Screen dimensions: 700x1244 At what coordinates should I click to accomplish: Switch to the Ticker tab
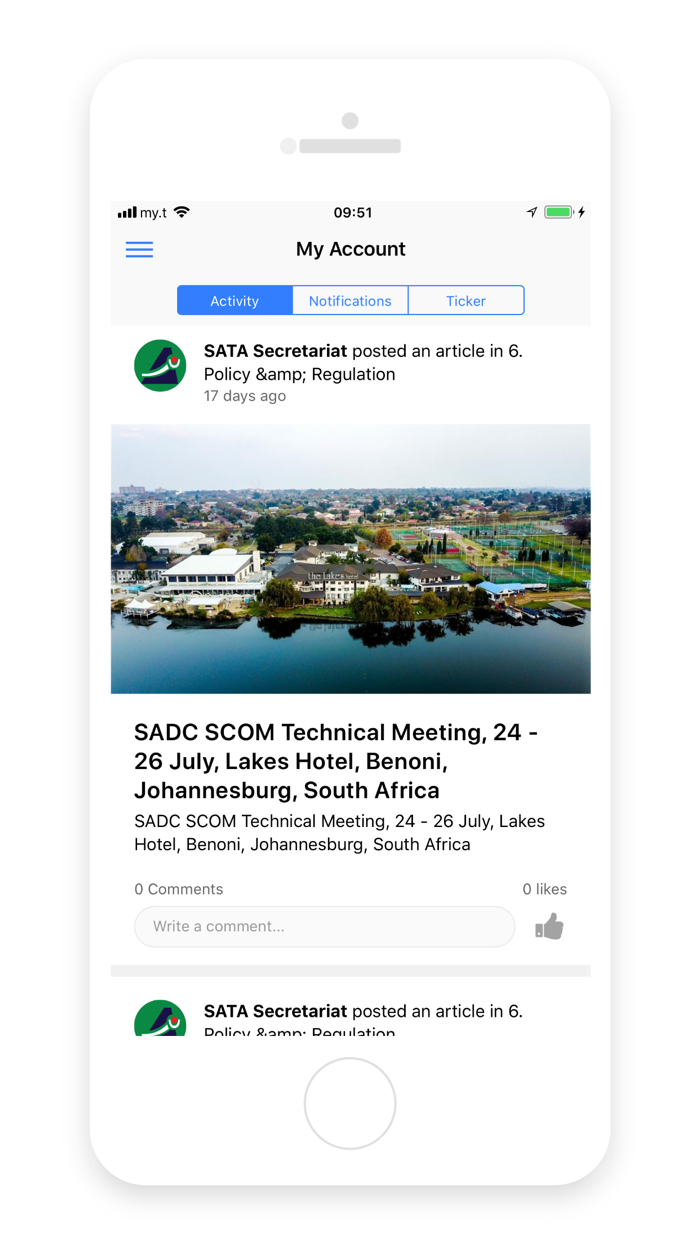click(466, 301)
